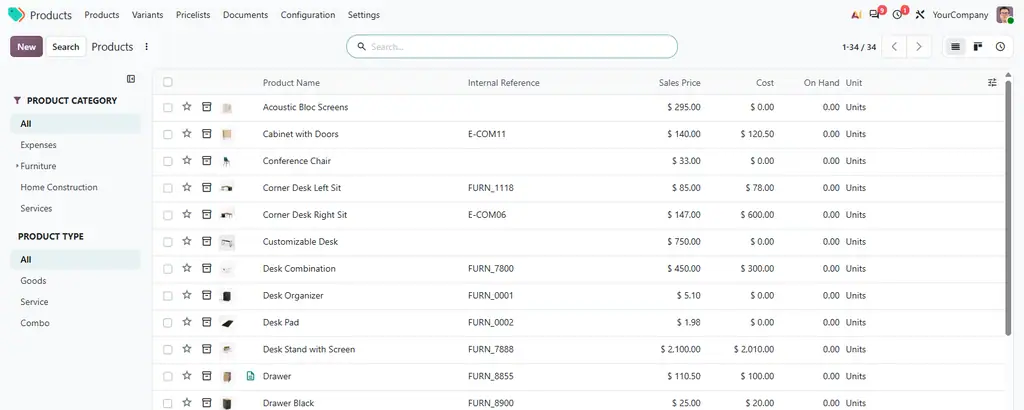Open the Settings menu

[x=364, y=14]
